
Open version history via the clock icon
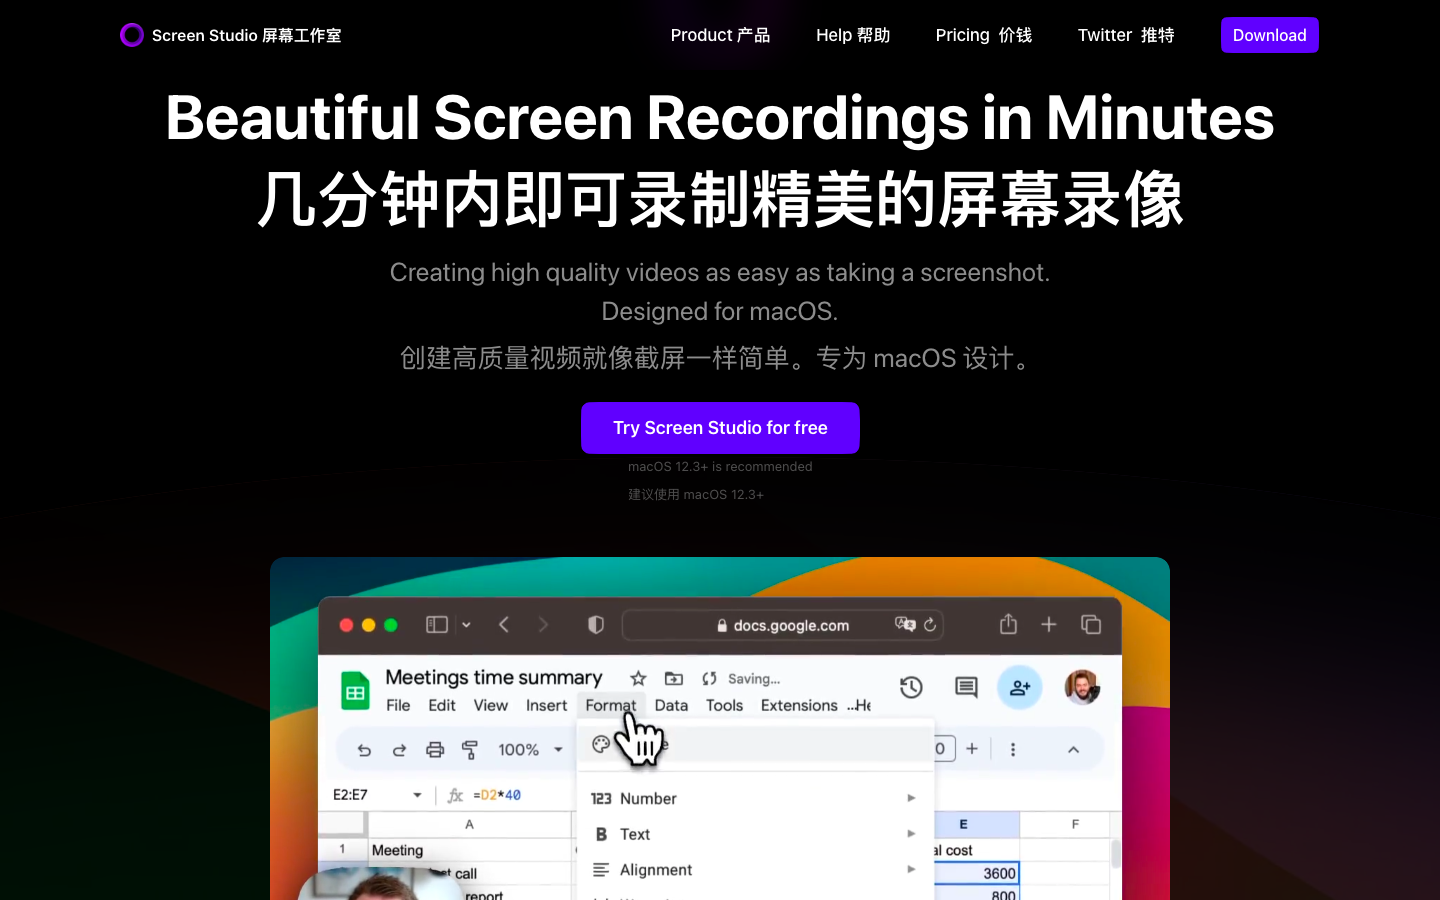(911, 688)
